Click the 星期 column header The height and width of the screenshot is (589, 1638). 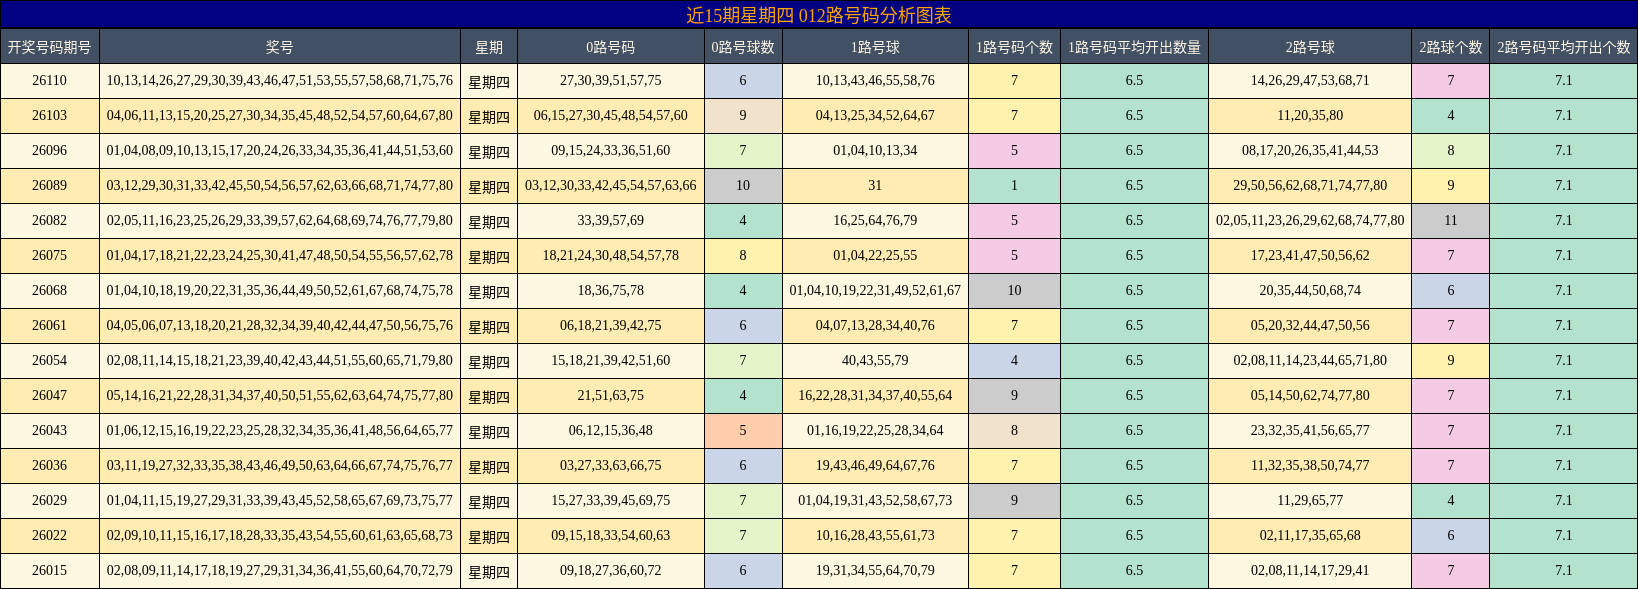click(x=489, y=47)
